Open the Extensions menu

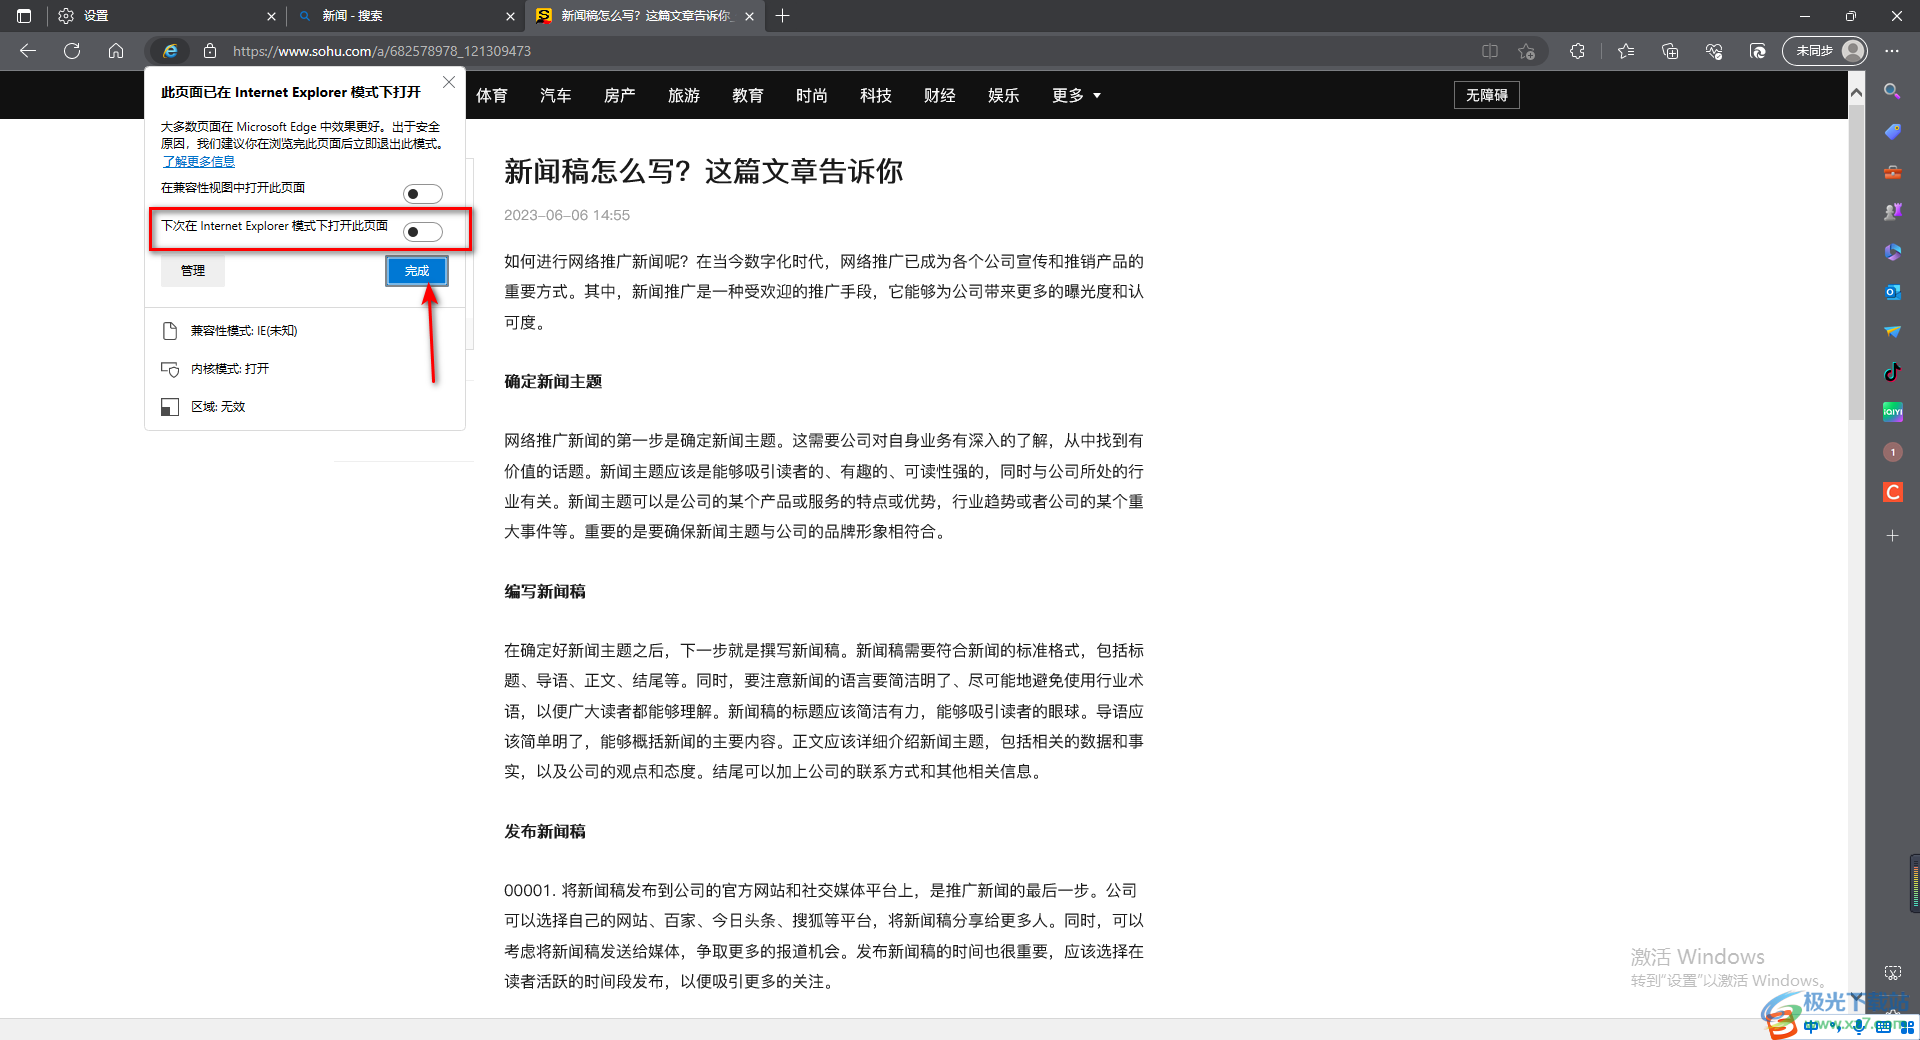pyautogui.click(x=1578, y=51)
